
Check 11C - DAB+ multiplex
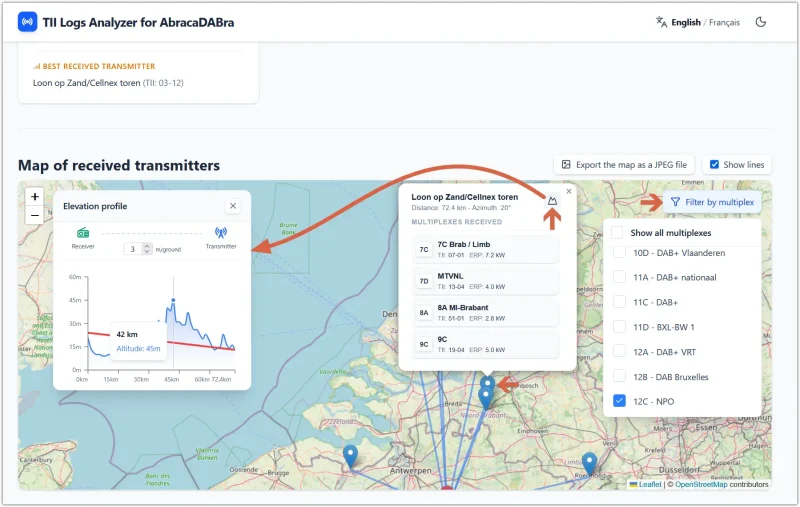(x=619, y=302)
